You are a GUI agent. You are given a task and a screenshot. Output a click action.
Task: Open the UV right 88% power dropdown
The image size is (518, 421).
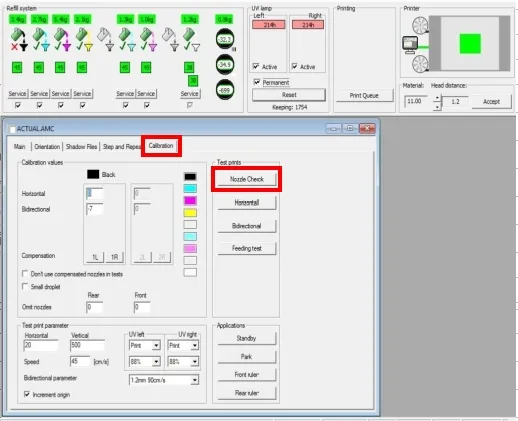[183, 361]
